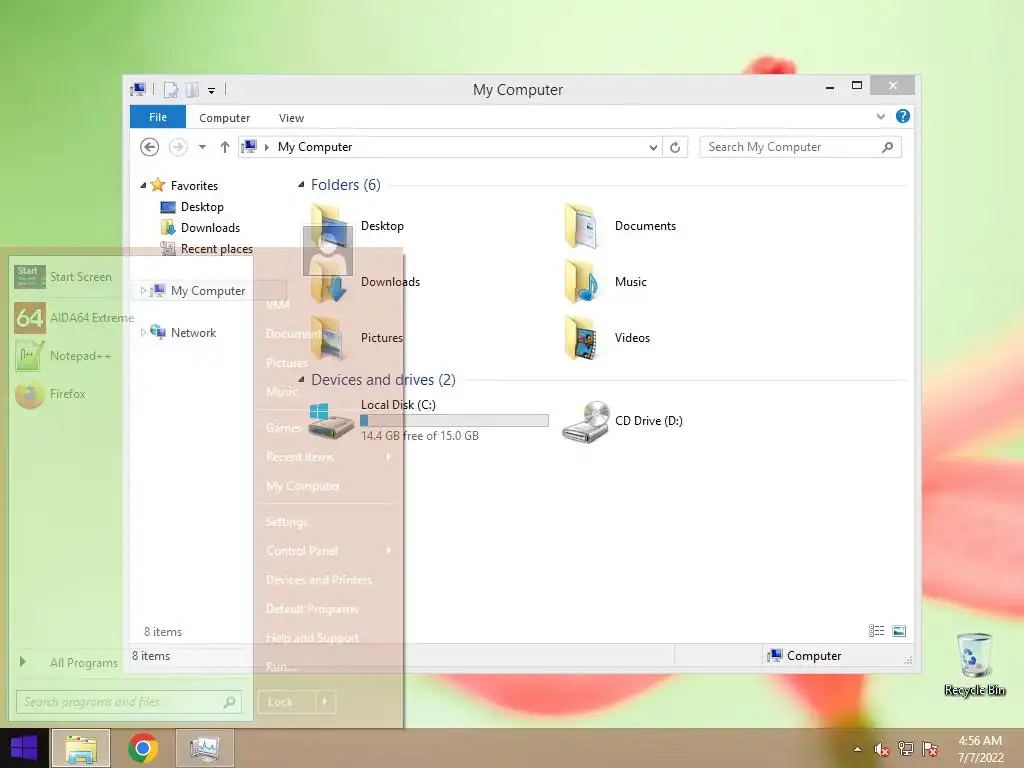Click the search magnifier in Explorer
Viewport: 1024px width, 768px height.
pos(887,147)
